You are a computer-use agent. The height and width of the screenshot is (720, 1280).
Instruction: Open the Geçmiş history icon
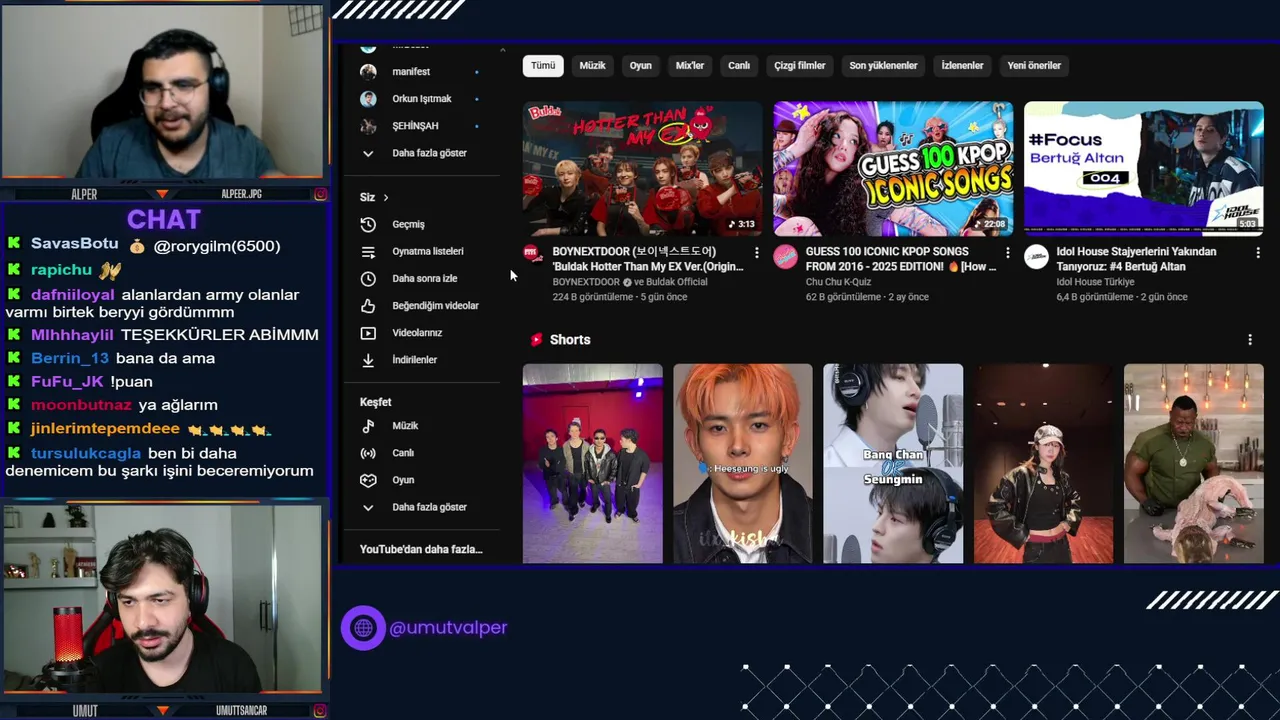(368, 224)
